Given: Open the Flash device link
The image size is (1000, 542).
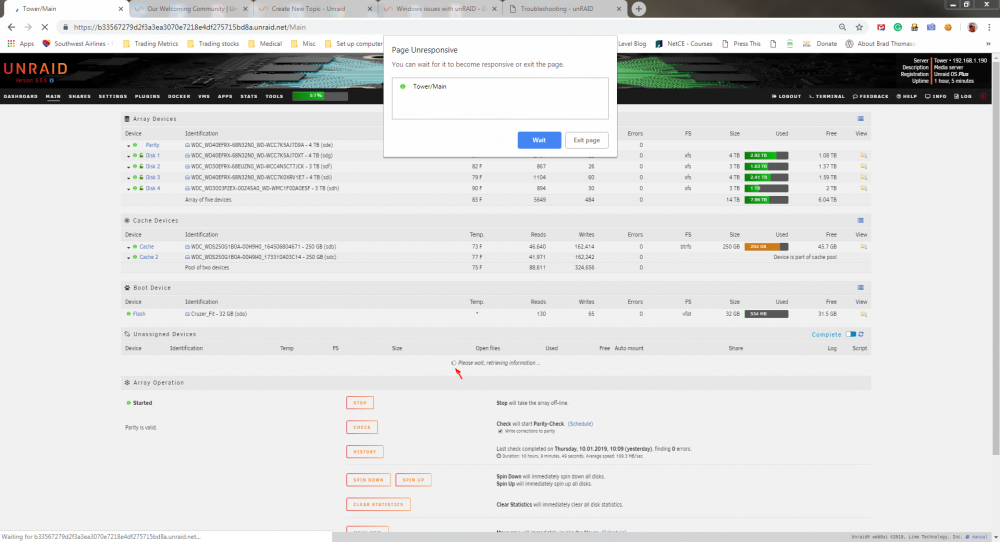Looking at the screenshot, I should 139,314.
